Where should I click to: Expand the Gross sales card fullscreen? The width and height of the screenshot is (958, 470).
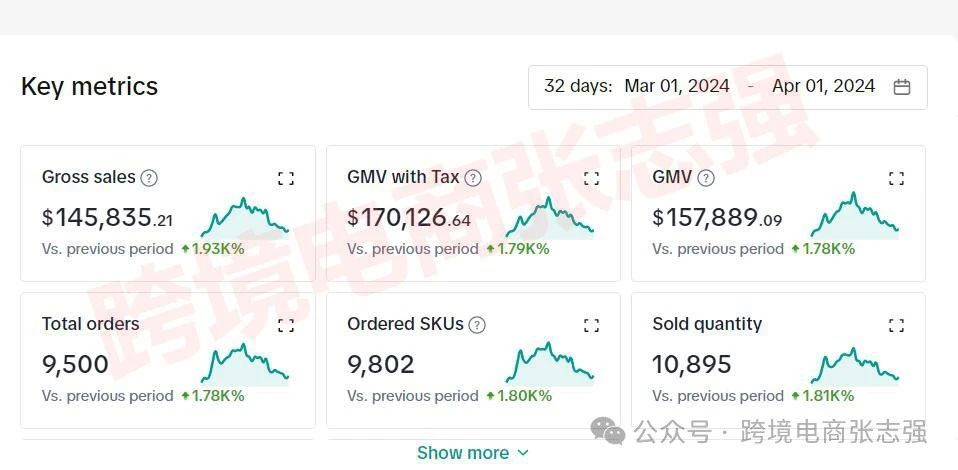click(x=286, y=179)
